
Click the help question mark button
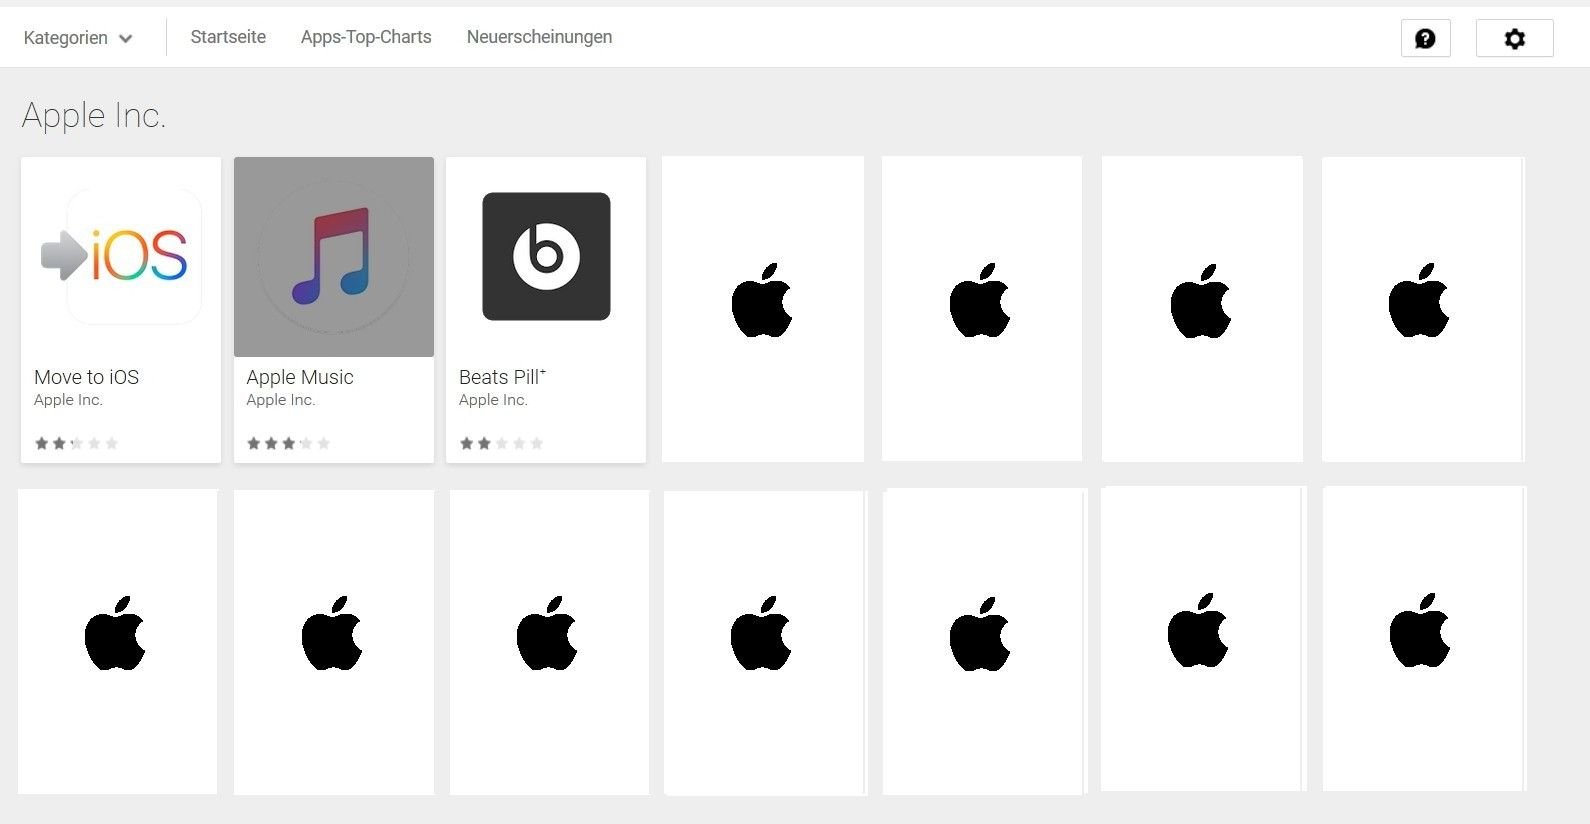point(1425,38)
